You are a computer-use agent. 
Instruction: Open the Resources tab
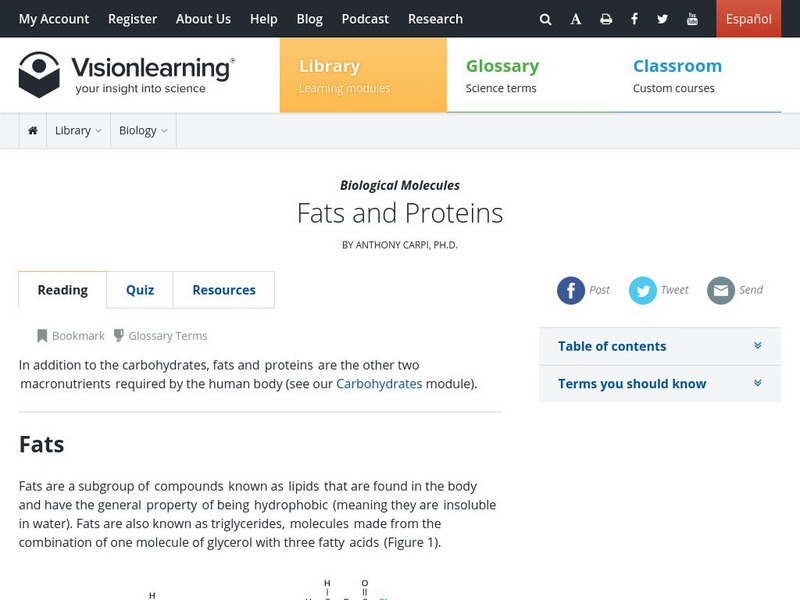pyautogui.click(x=224, y=290)
